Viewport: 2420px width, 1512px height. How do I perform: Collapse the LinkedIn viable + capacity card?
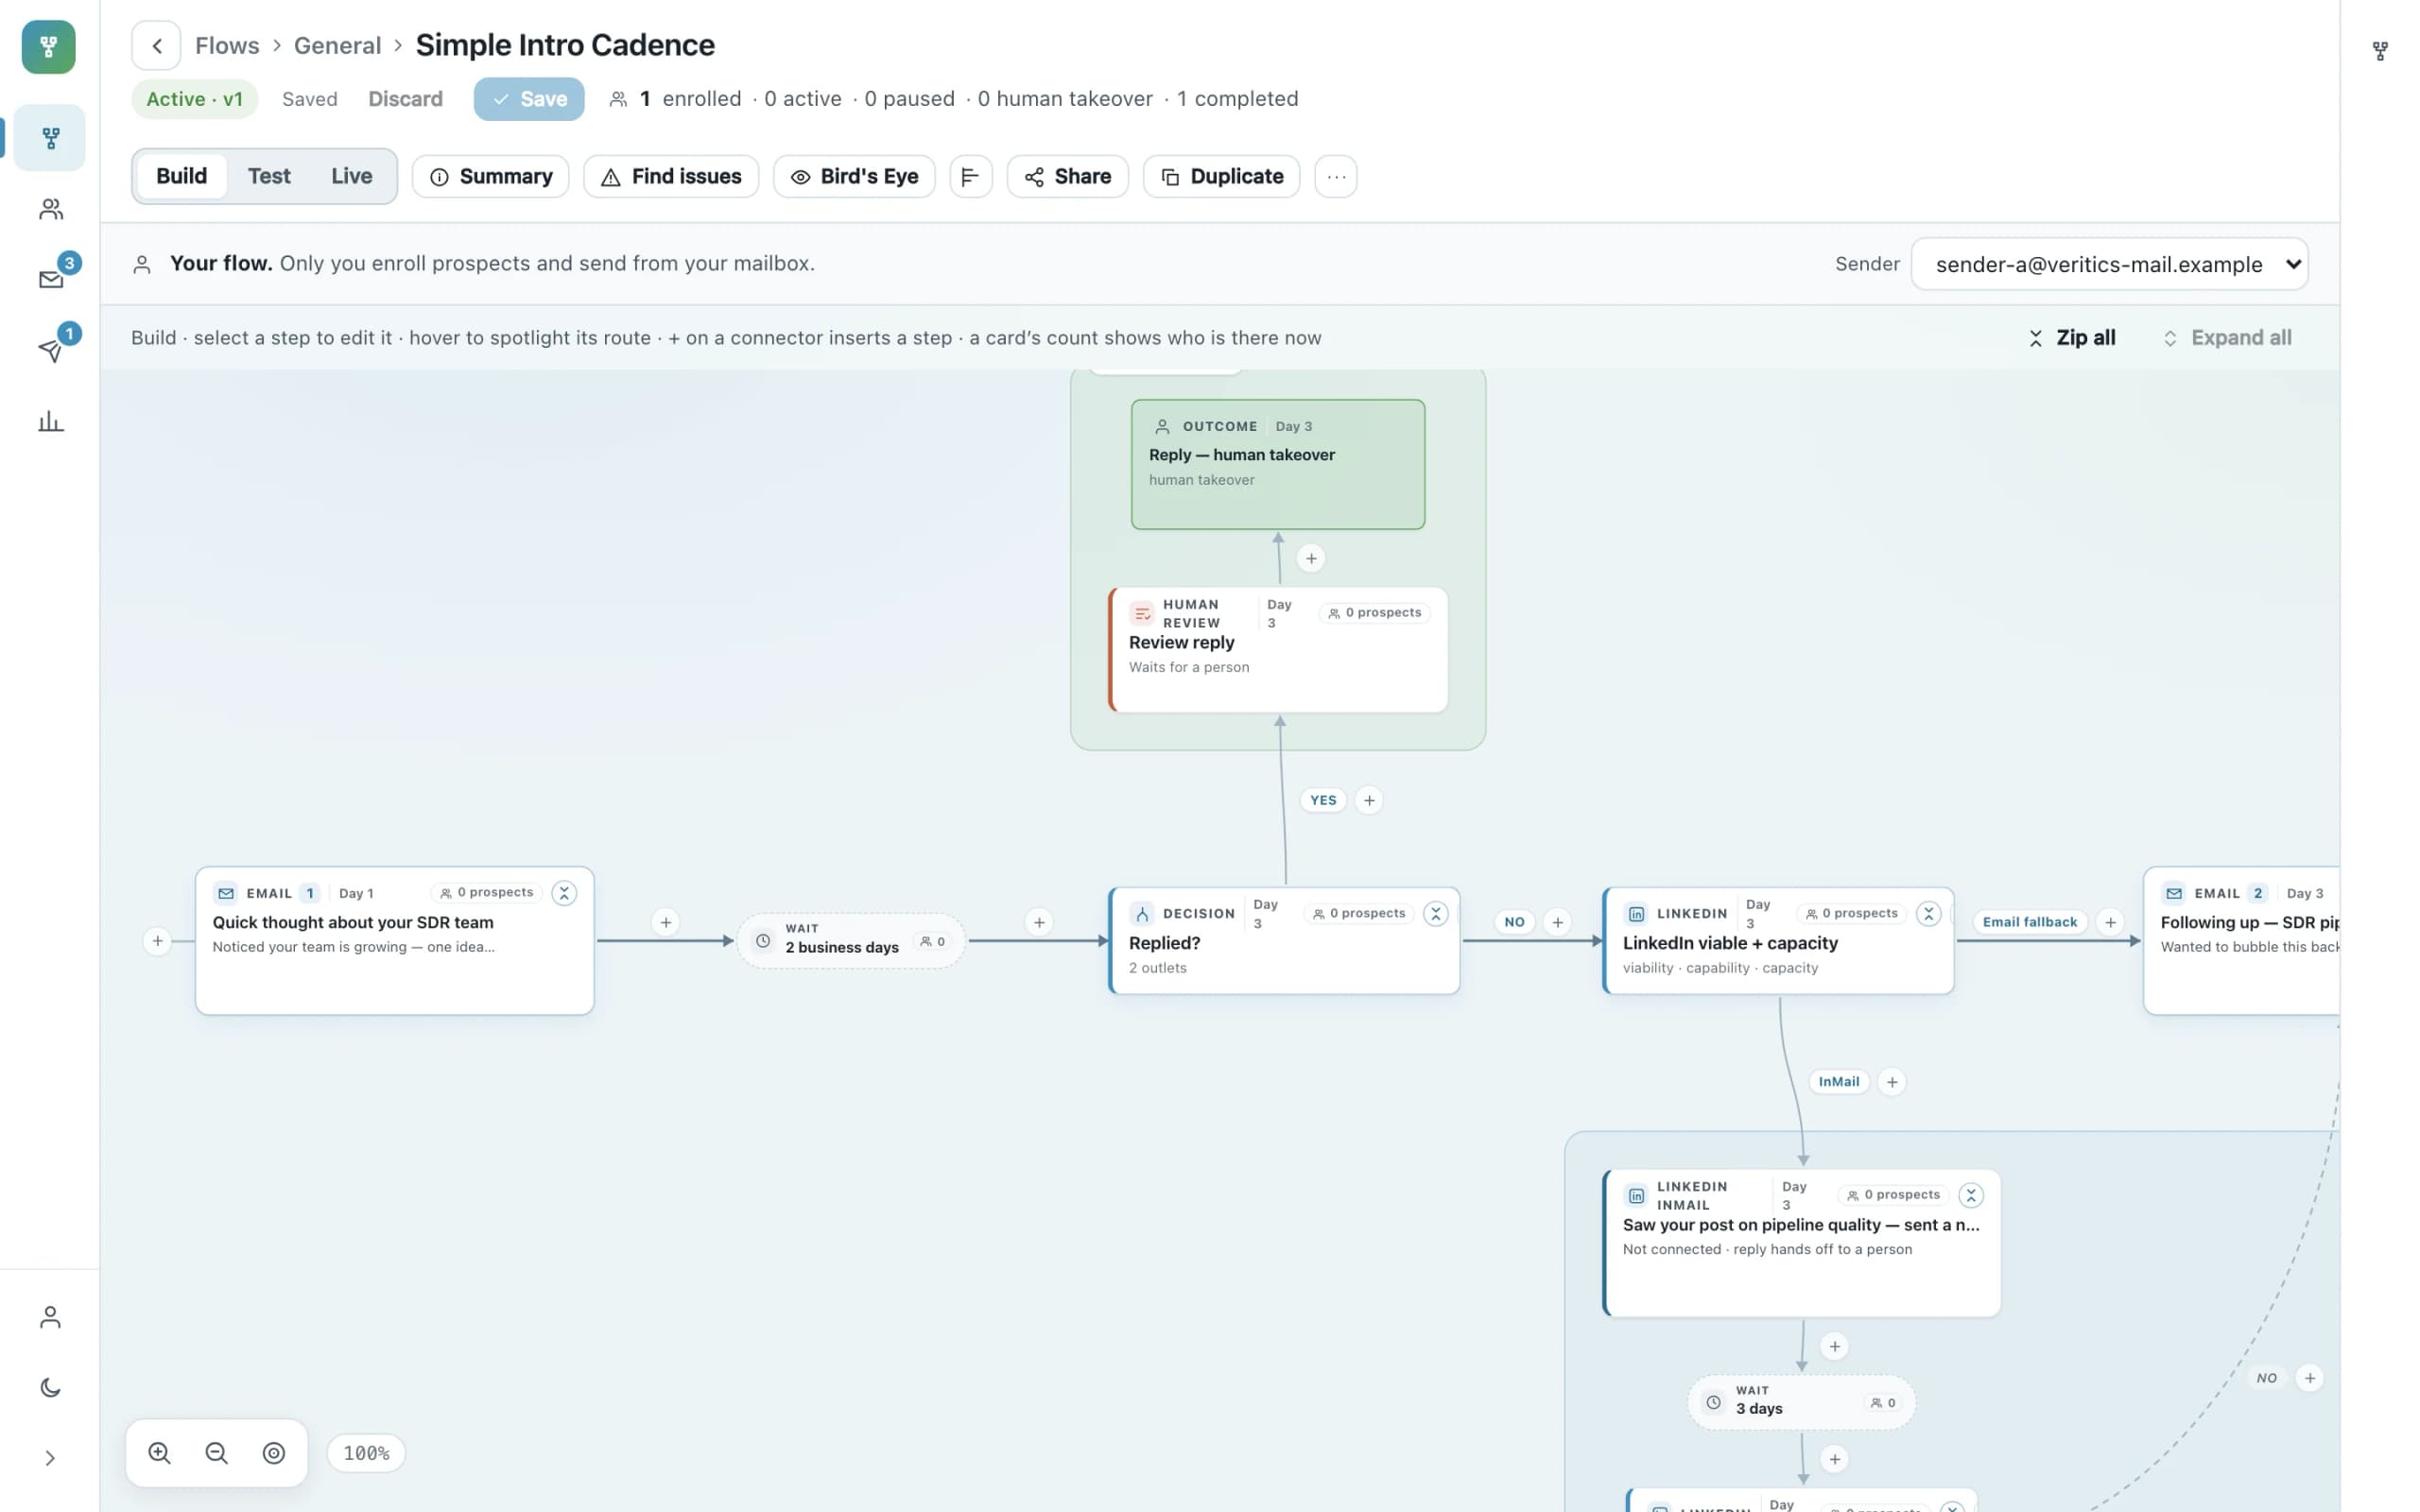(x=1928, y=913)
